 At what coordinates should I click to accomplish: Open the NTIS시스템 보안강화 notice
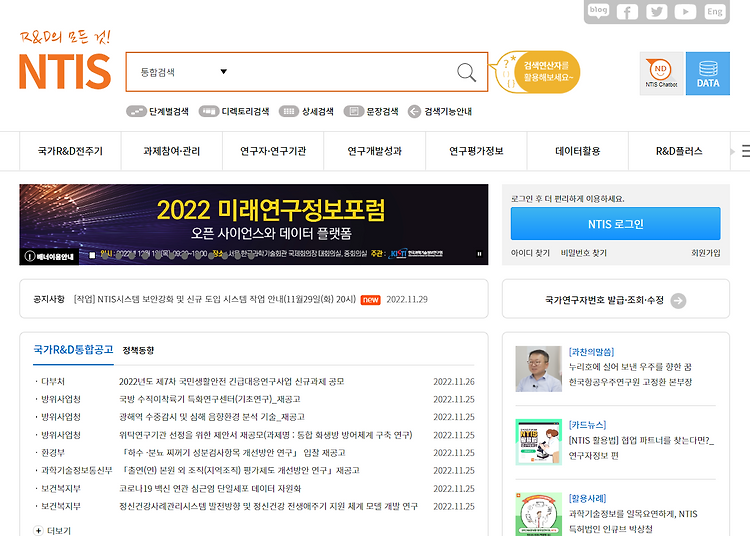(215, 299)
